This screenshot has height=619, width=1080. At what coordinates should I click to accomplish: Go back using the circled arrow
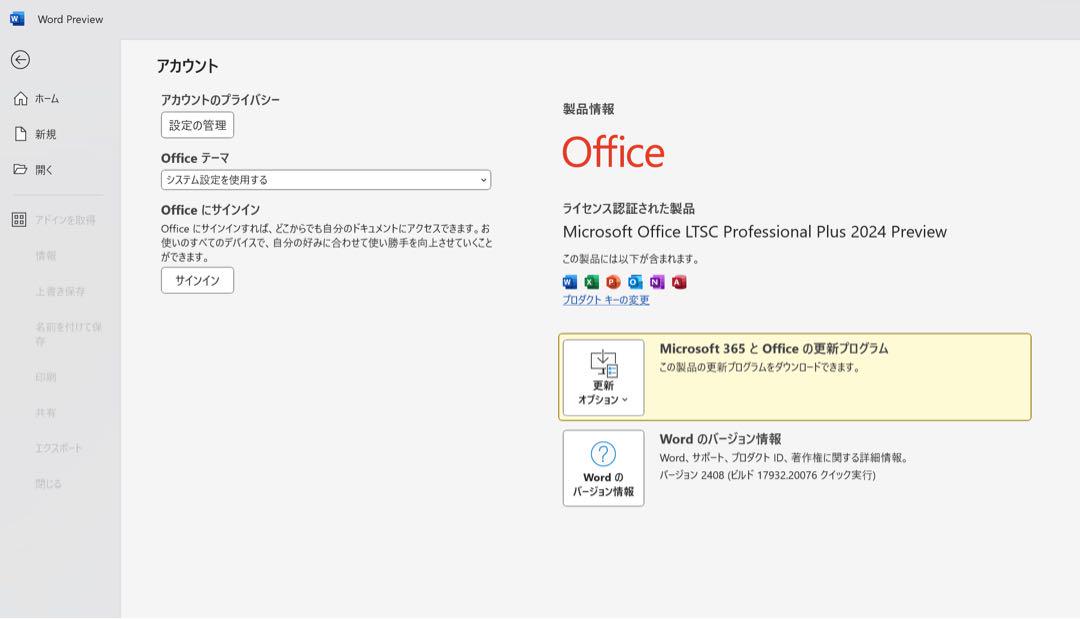[x=21, y=60]
